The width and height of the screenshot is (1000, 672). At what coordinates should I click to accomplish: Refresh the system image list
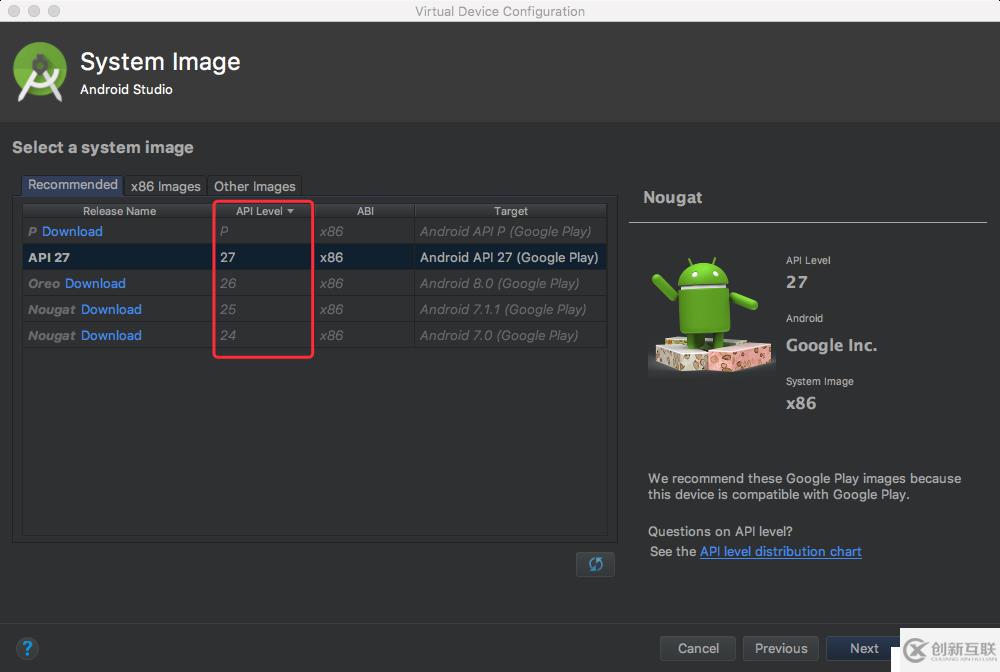coord(595,564)
